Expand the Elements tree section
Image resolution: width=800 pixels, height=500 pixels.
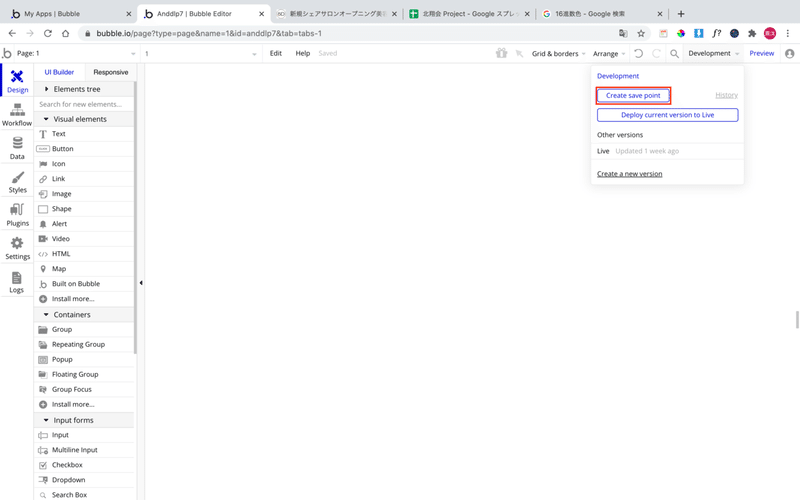[x=84, y=89]
